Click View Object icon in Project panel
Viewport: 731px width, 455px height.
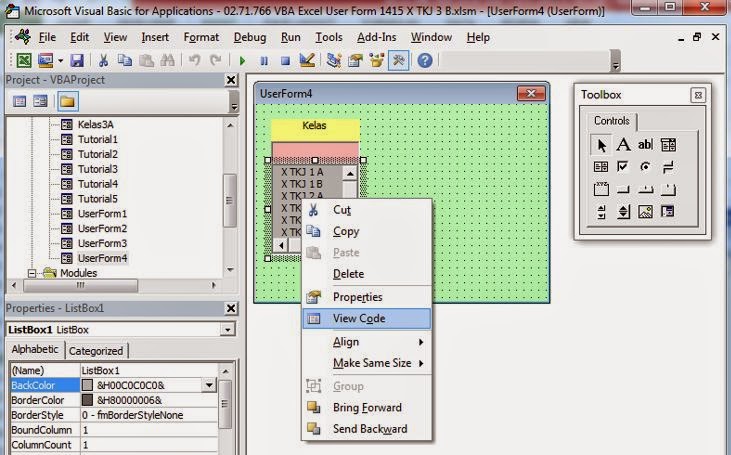pos(41,101)
